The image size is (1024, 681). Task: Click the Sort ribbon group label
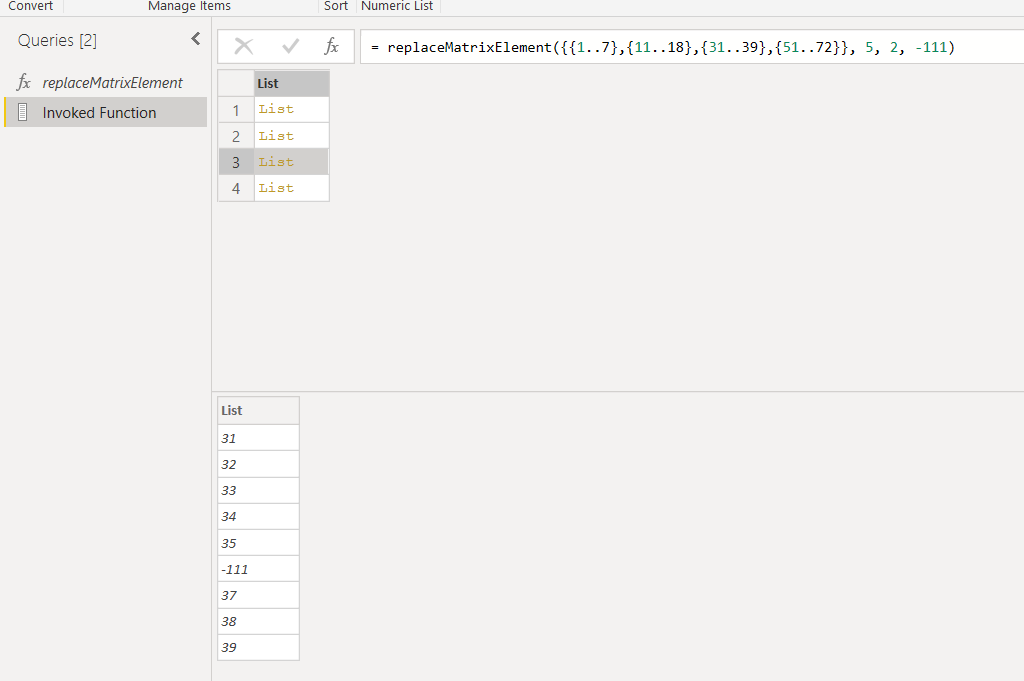[336, 6]
